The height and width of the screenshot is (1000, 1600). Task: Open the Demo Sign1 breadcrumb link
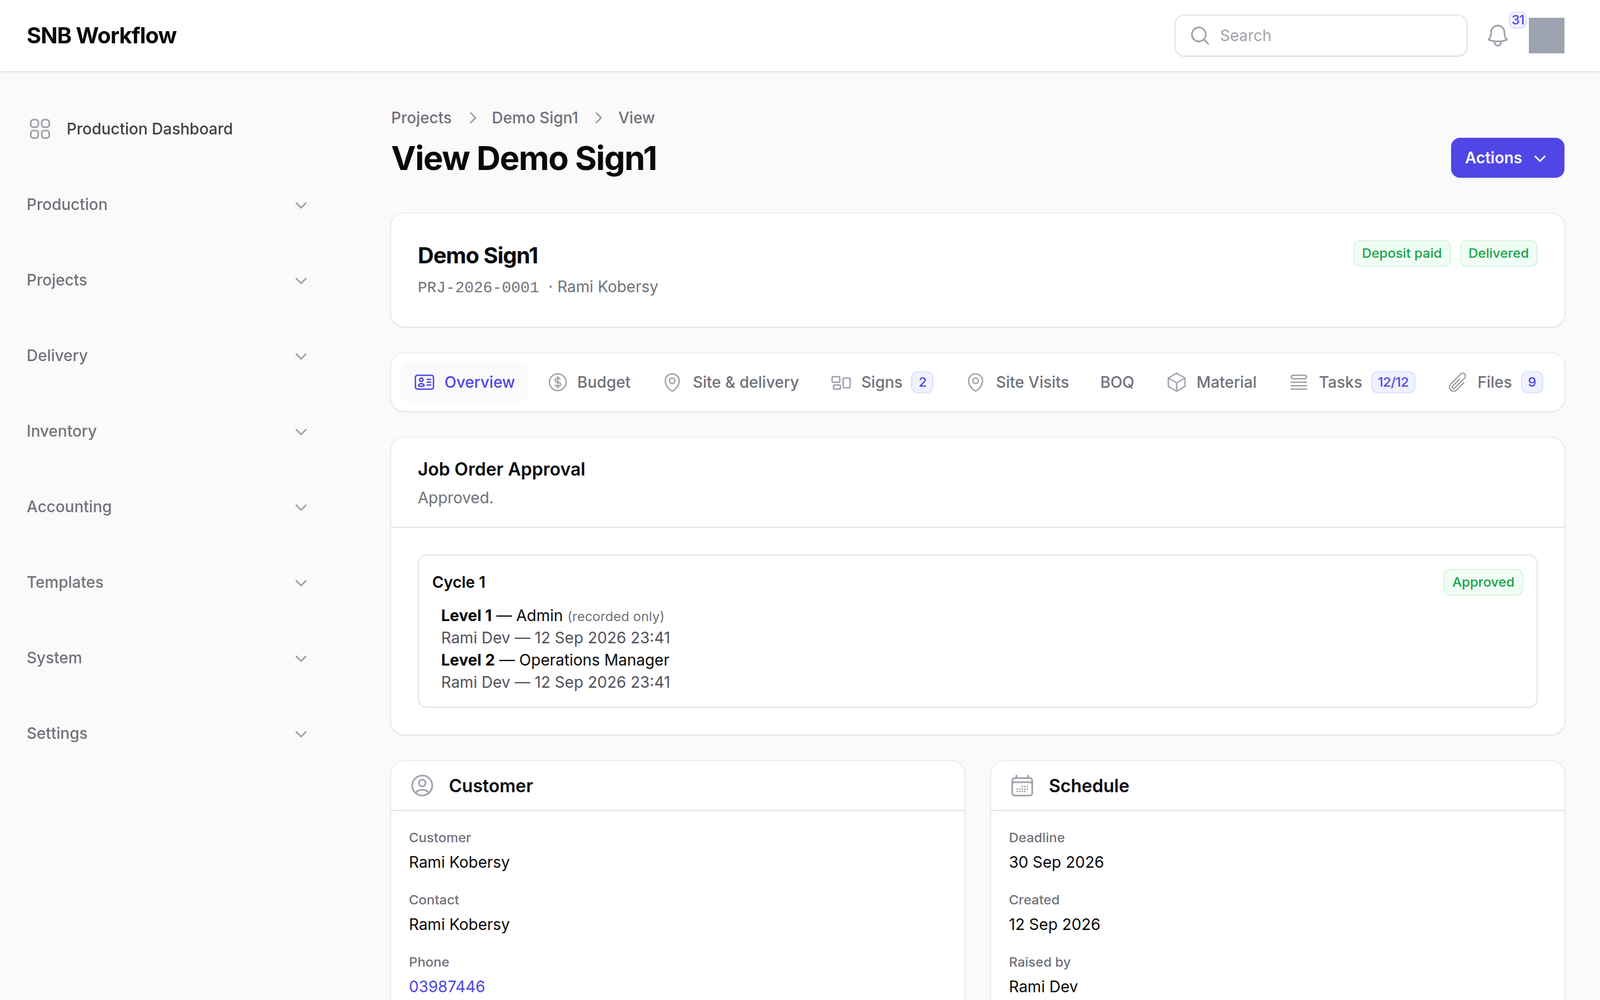pos(535,118)
